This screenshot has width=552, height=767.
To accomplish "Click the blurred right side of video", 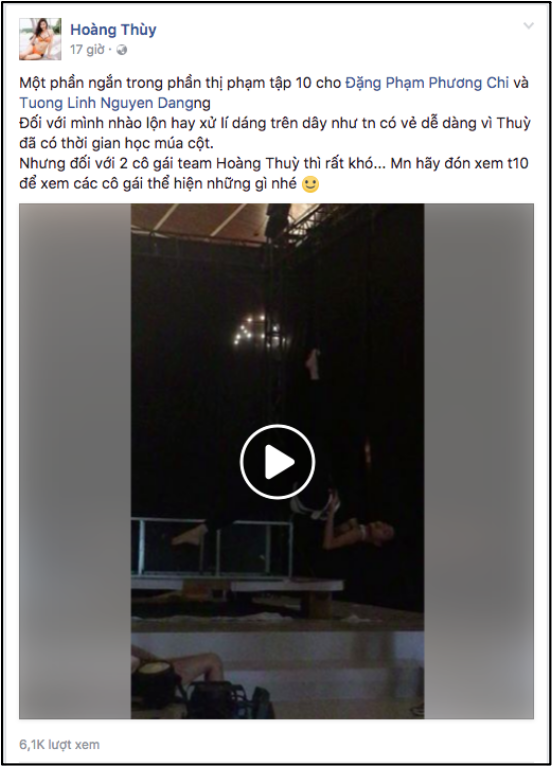I will [479, 461].
